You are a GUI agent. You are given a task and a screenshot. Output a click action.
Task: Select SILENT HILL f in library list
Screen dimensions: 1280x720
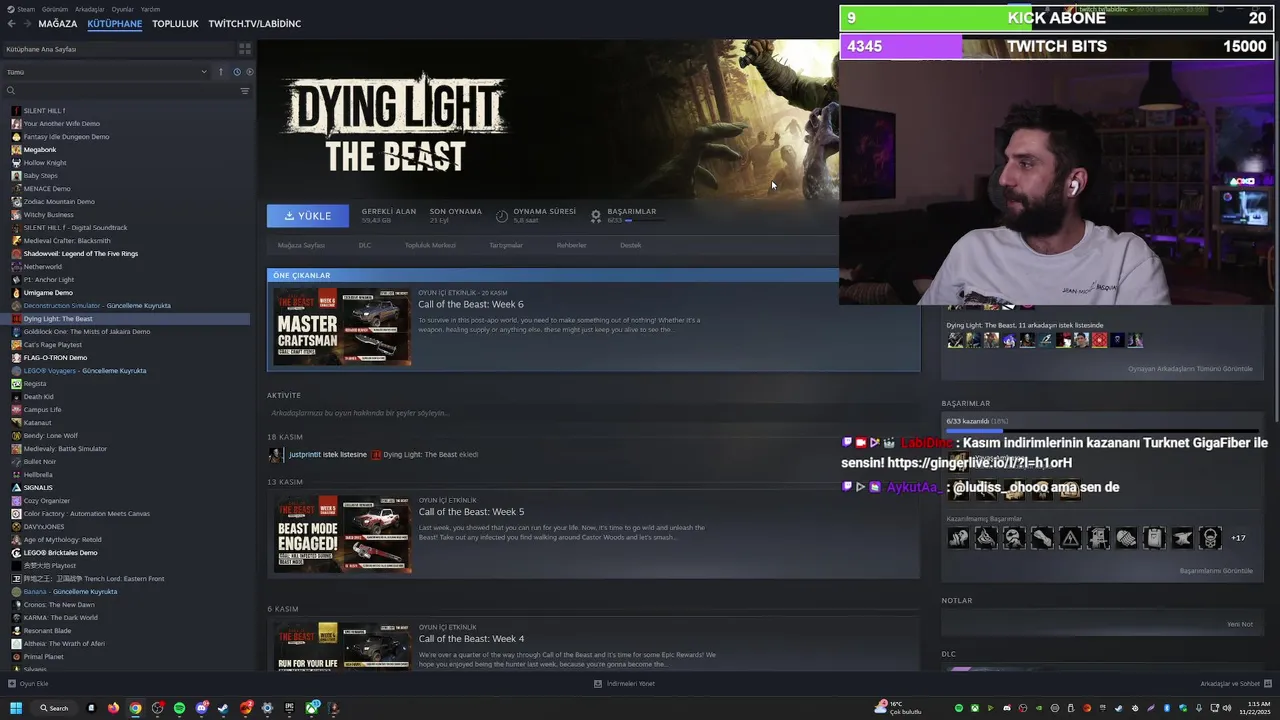pyautogui.click(x=44, y=111)
